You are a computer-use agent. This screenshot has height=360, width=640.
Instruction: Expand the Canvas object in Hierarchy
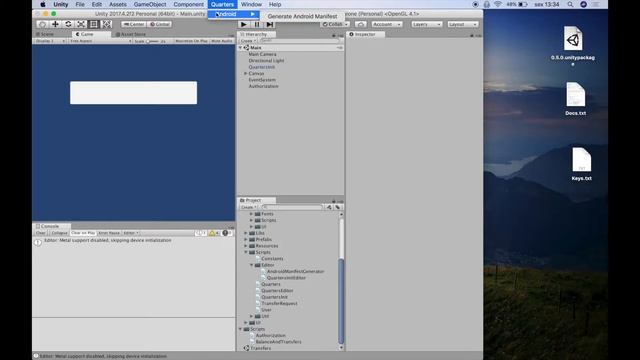[x=246, y=73]
